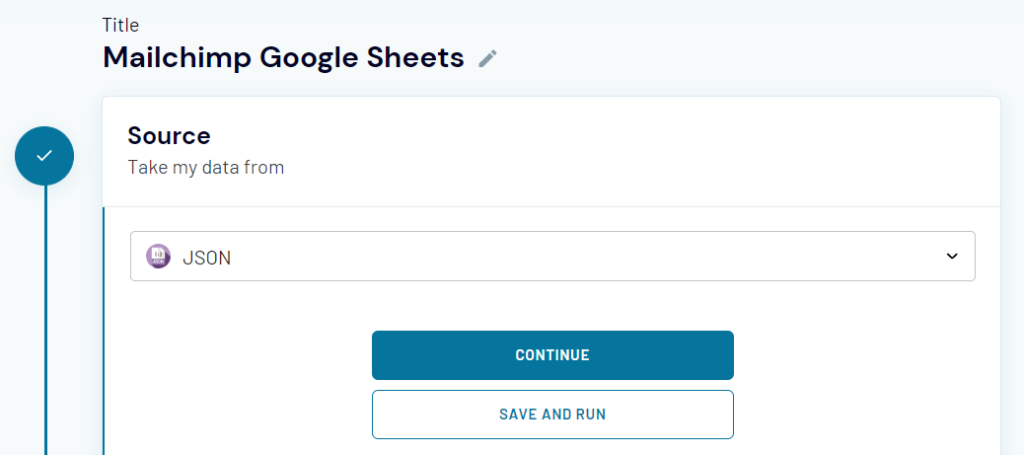This screenshot has width=1024, height=455.
Task: Click the 'Title' label above the name
Action: (120, 25)
